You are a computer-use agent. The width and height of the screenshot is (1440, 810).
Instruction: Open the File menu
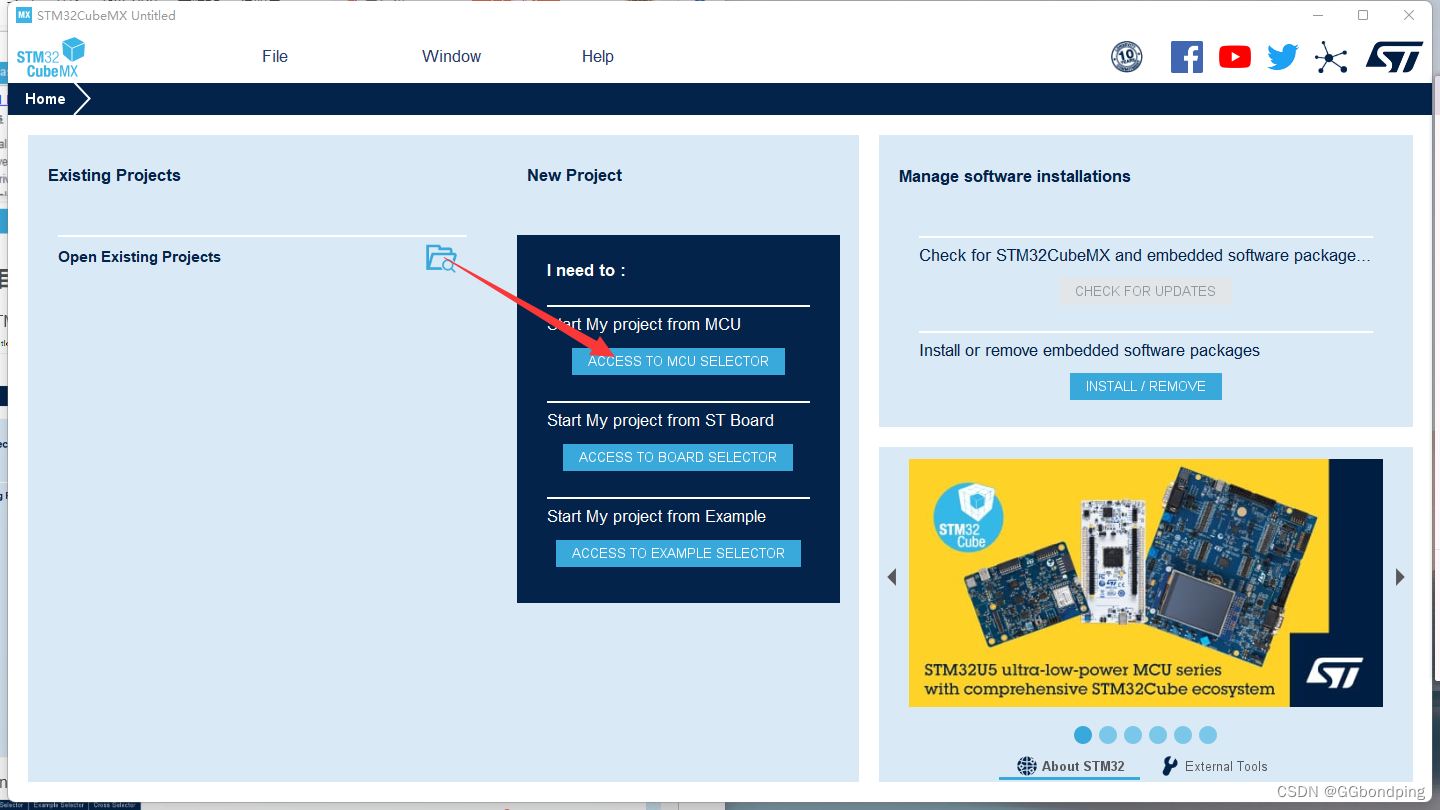[x=275, y=57]
